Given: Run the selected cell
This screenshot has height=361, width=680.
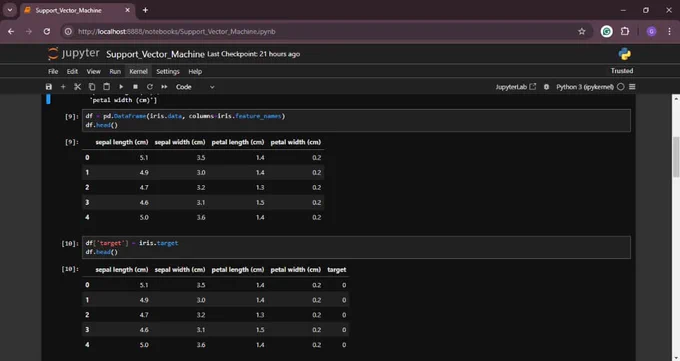Looking at the screenshot, I should click(x=121, y=87).
